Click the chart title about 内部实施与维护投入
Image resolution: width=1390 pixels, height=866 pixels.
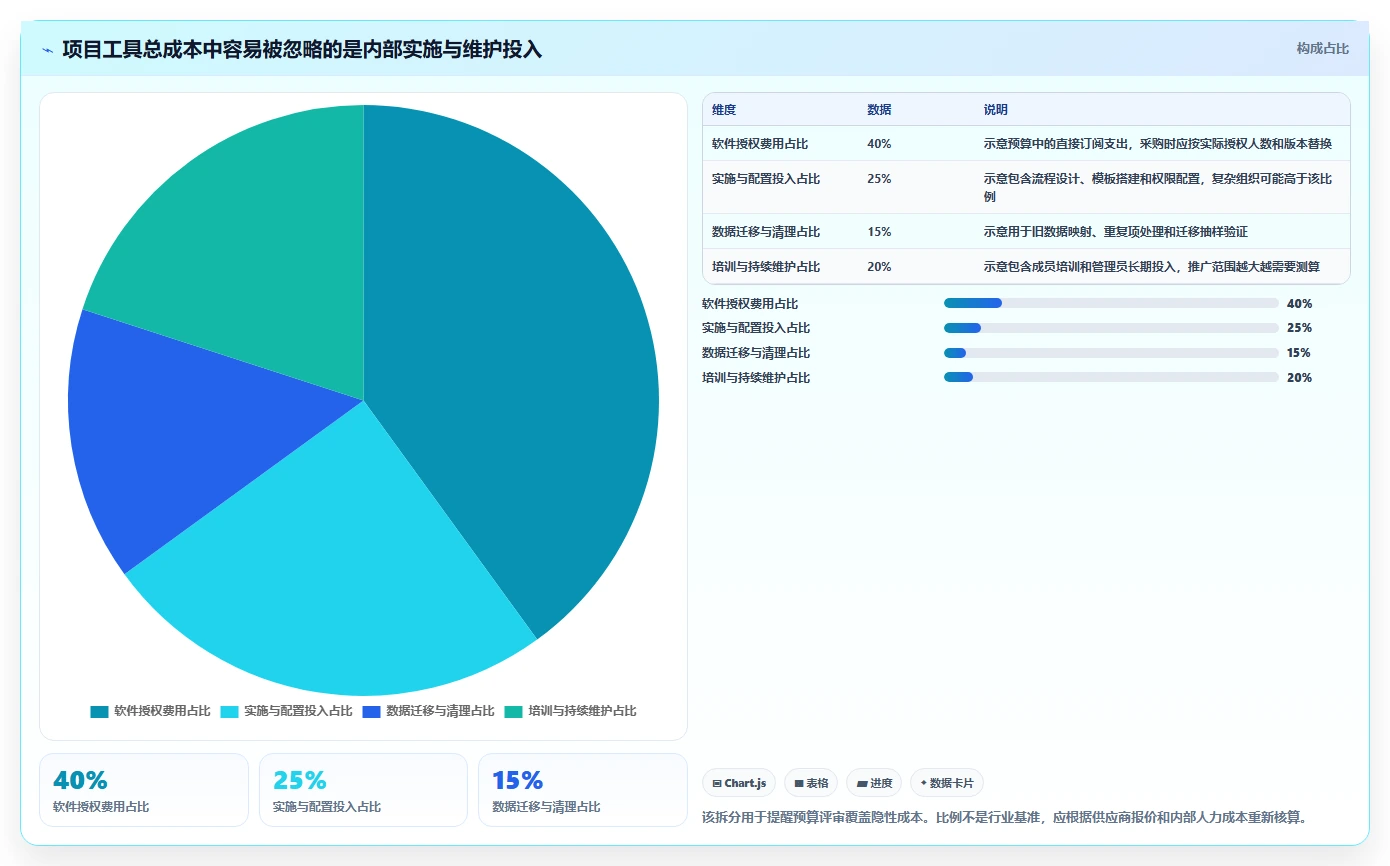tap(302, 49)
